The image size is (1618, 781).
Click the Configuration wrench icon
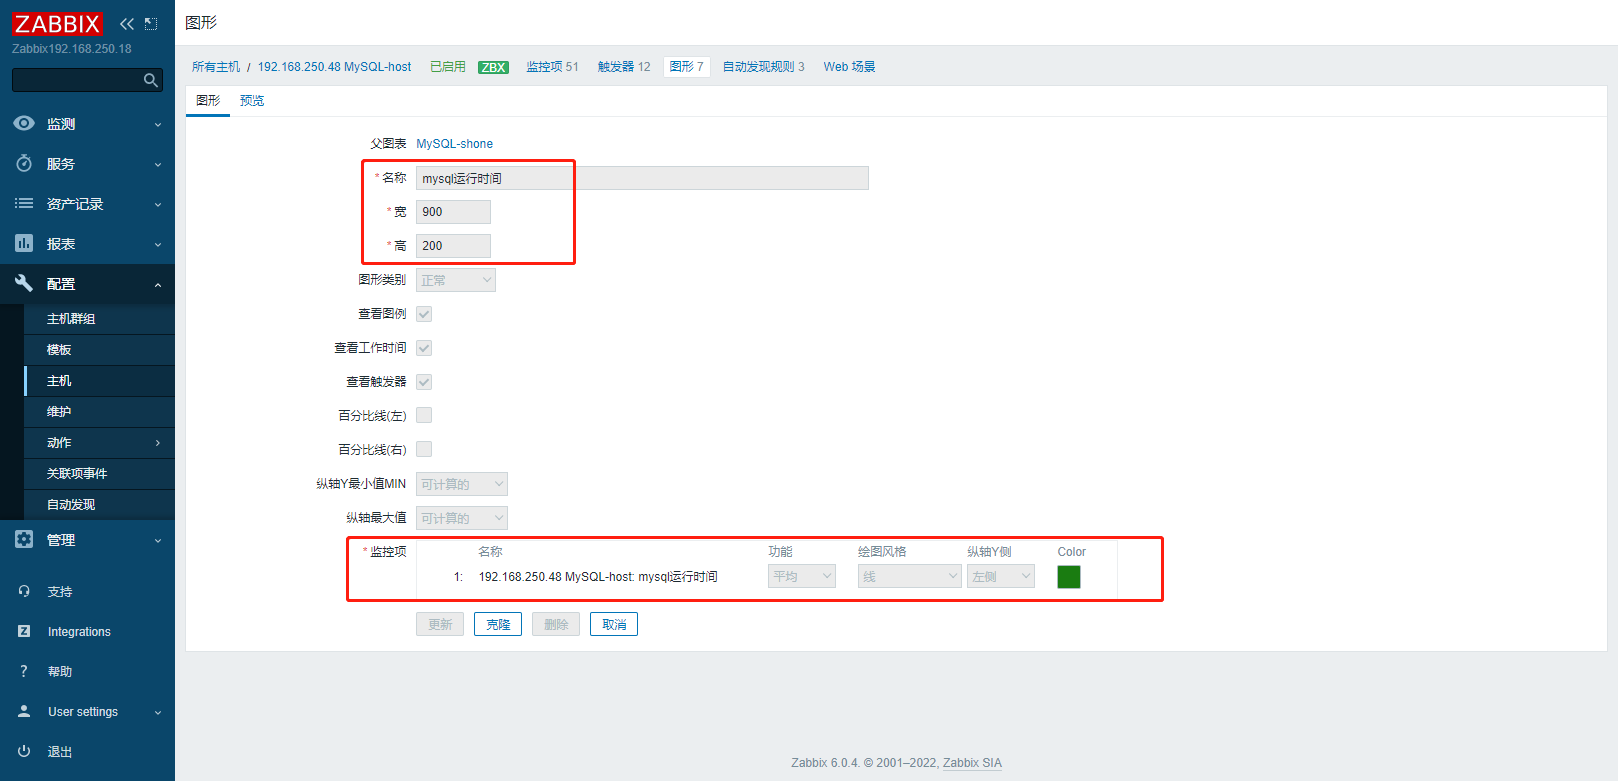[24, 283]
